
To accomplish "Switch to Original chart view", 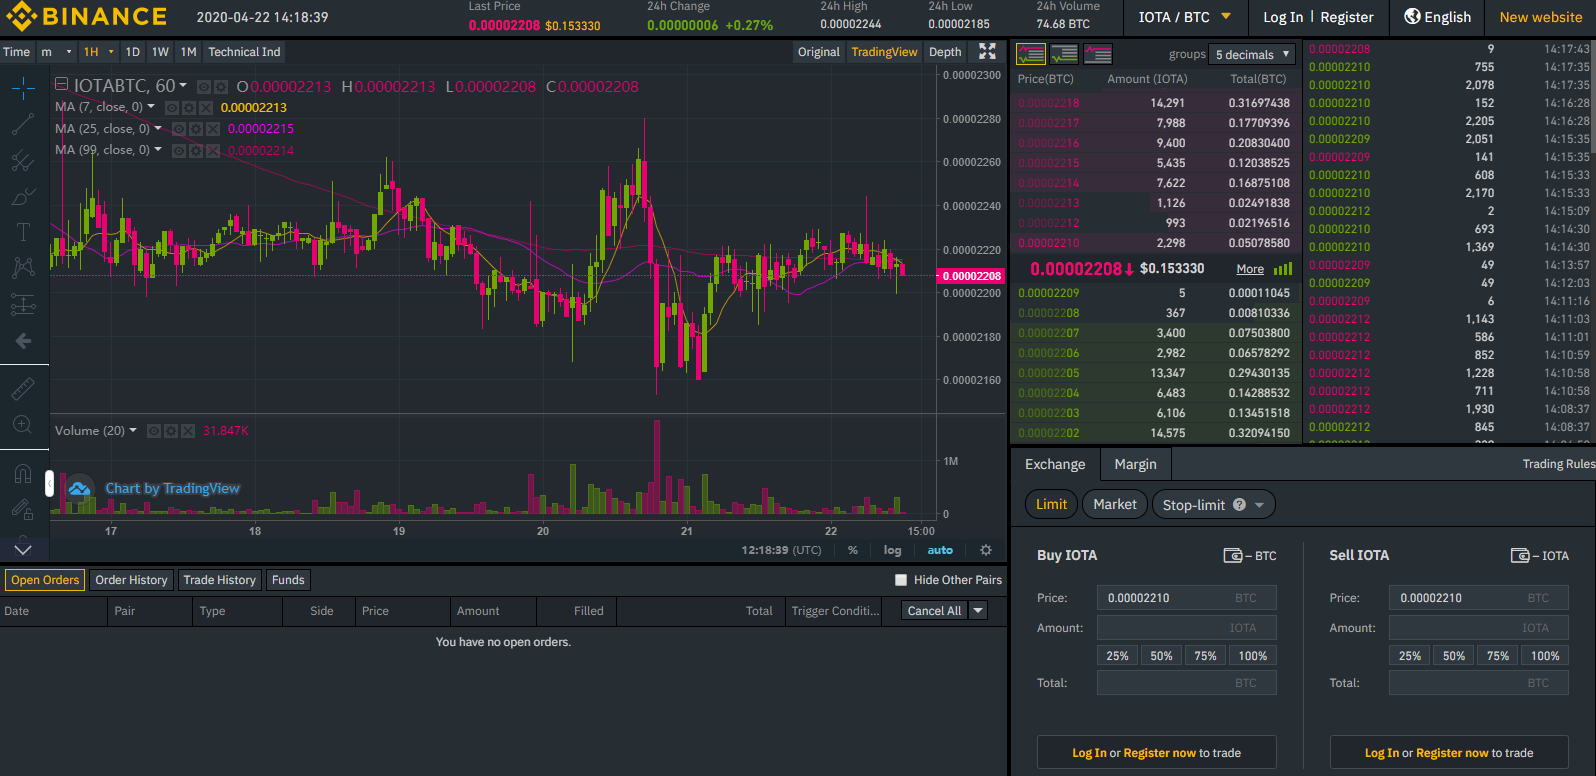I will coord(819,52).
